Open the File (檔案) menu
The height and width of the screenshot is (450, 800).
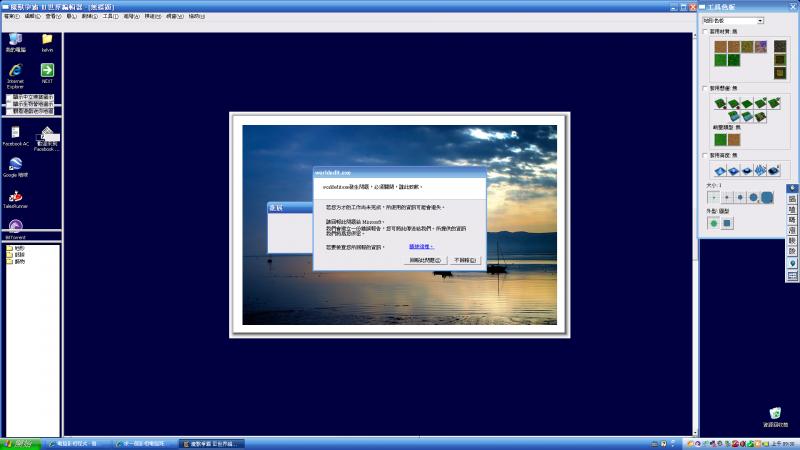[11, 16]
